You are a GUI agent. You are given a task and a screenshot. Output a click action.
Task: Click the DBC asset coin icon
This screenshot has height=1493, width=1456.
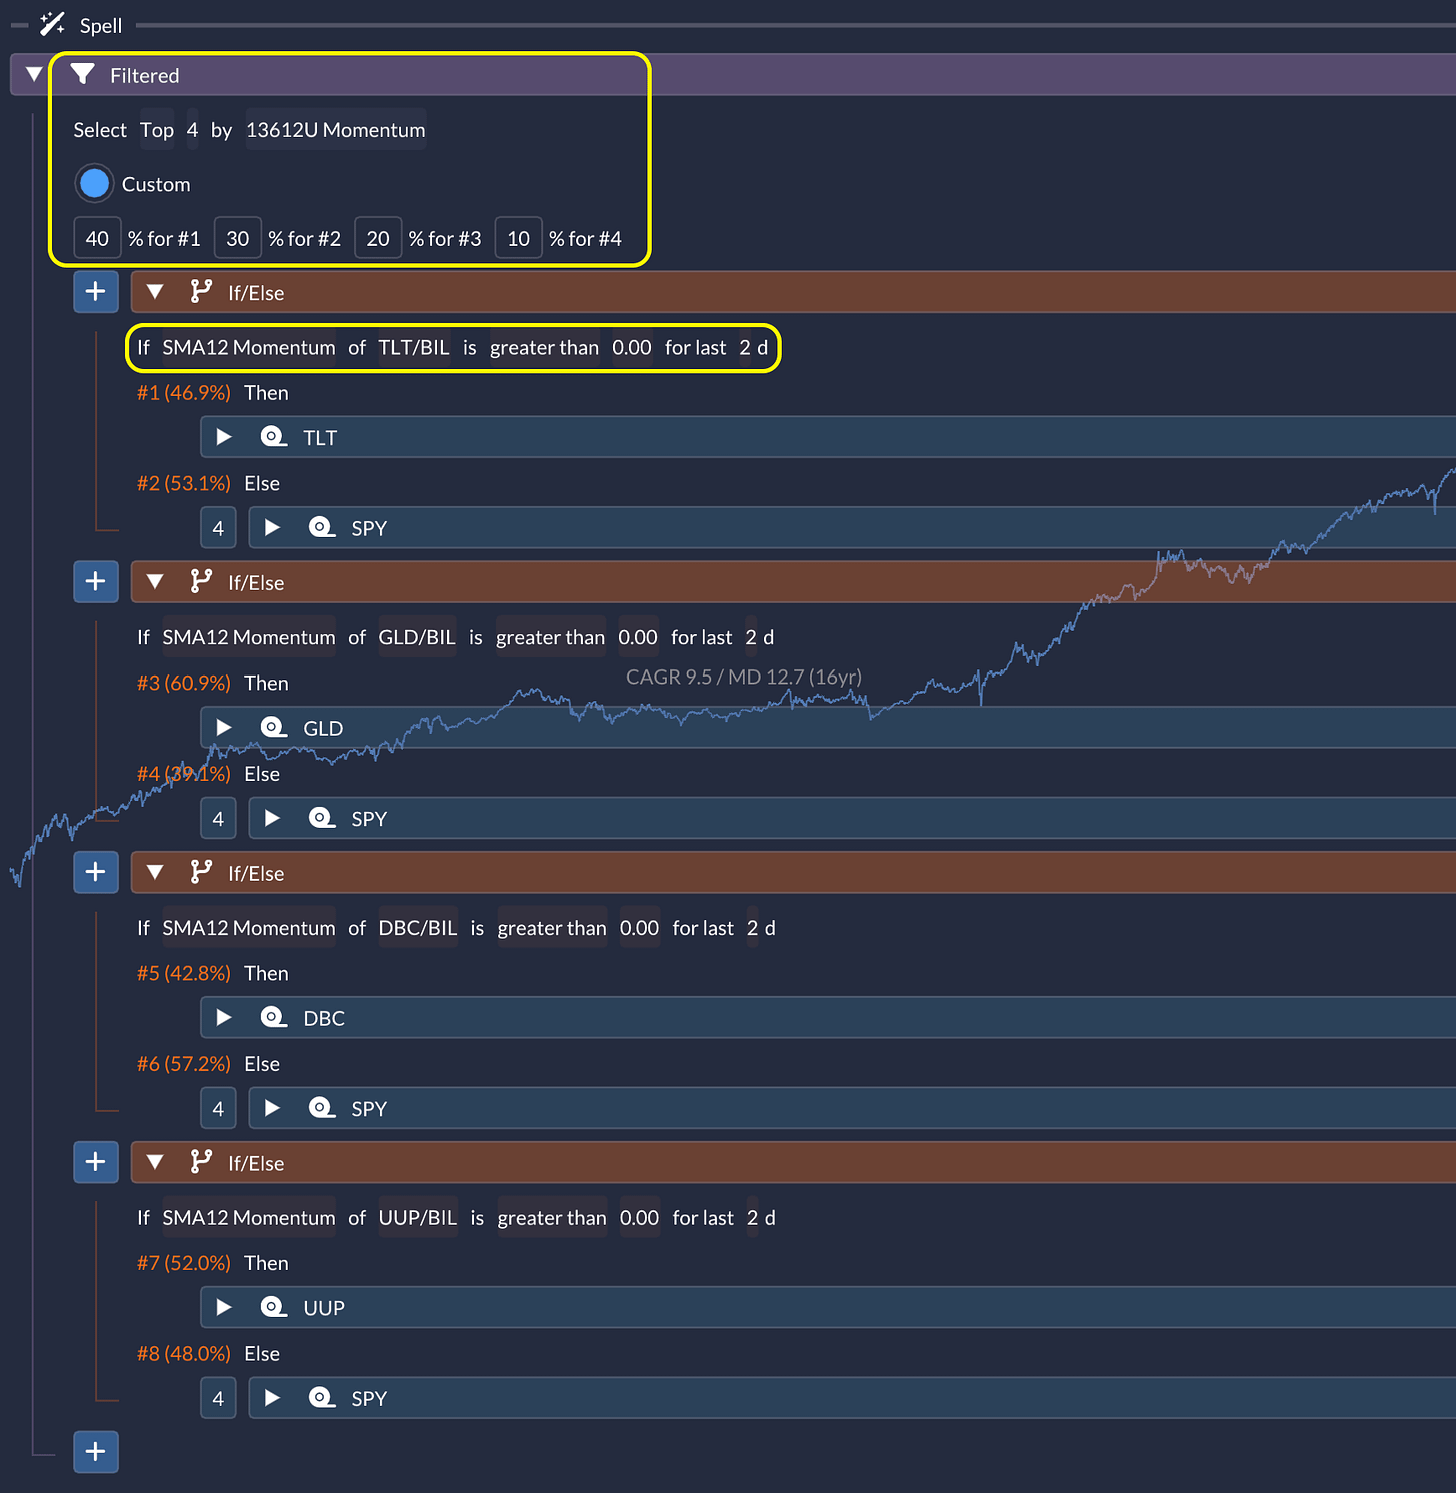[273, 1017]
